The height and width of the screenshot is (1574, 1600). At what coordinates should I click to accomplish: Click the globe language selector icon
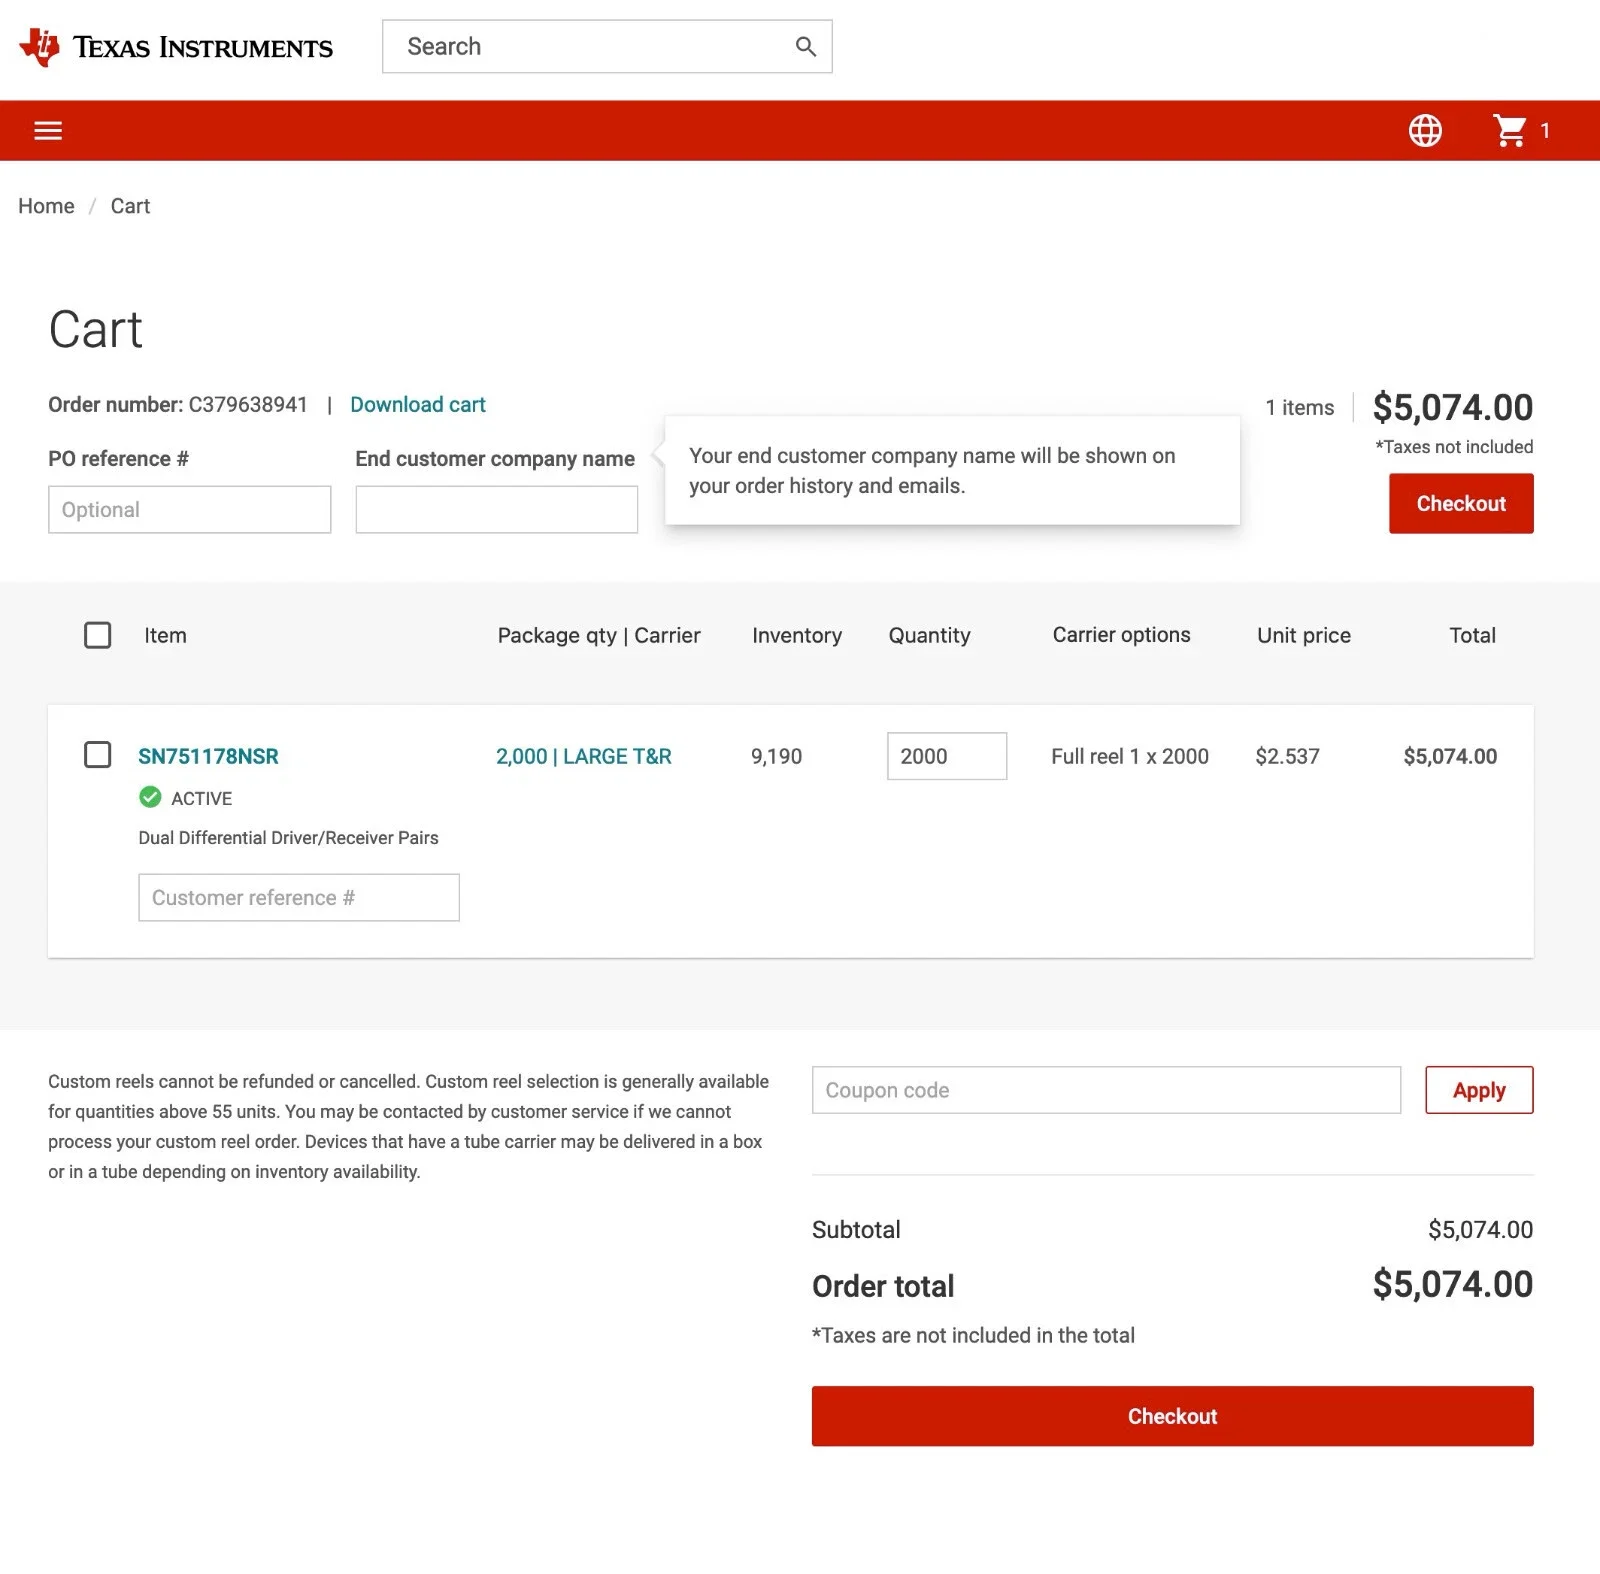(1425, 130)
